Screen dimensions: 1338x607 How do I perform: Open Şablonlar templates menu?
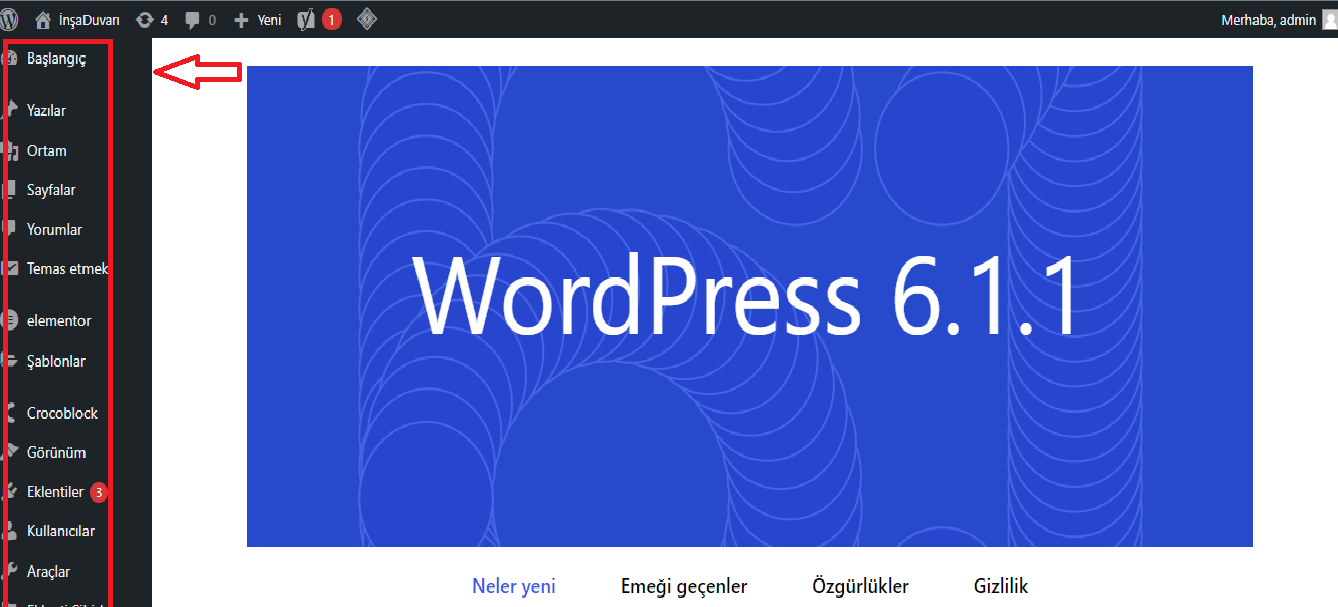(x=56, y=362)
